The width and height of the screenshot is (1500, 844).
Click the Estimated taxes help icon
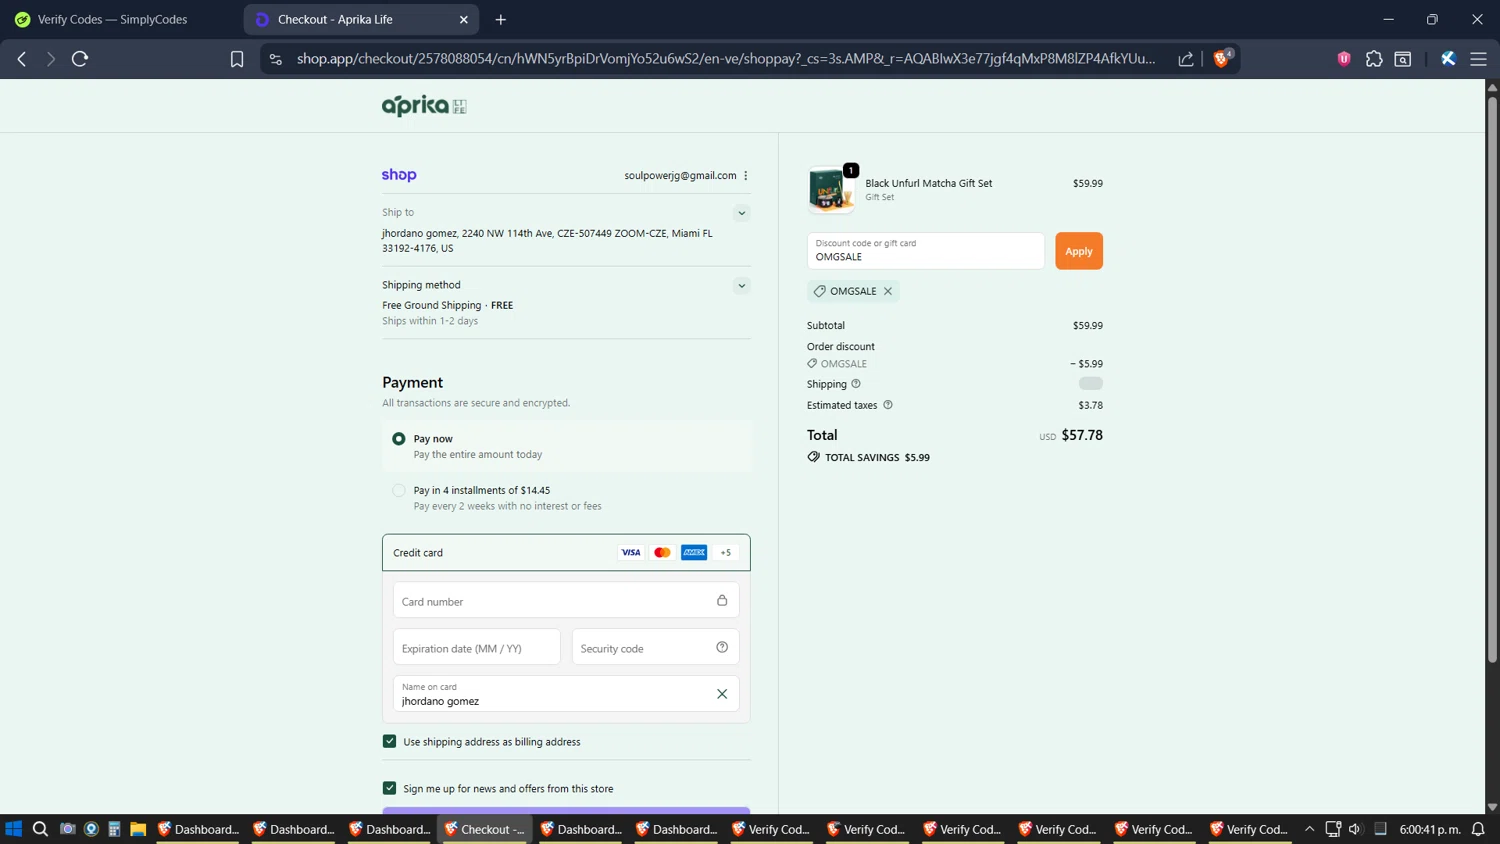pyautogui.click(x=888, y=405)
